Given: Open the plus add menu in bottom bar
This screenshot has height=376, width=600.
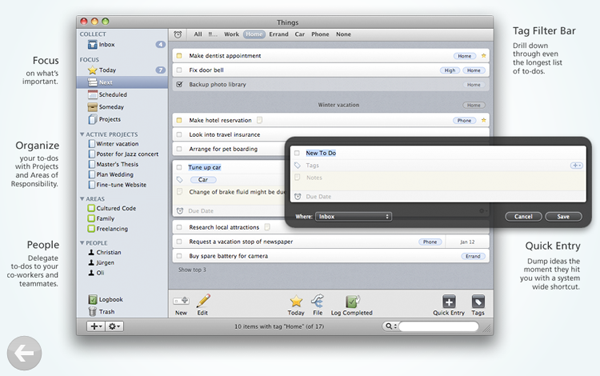Looking at the screenshot, I should pos(95,326).
